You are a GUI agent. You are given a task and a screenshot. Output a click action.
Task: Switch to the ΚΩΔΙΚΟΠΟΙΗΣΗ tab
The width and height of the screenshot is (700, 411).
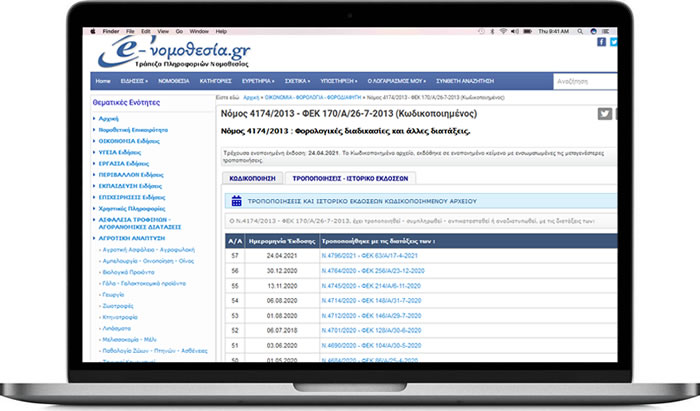click(252, 177)
